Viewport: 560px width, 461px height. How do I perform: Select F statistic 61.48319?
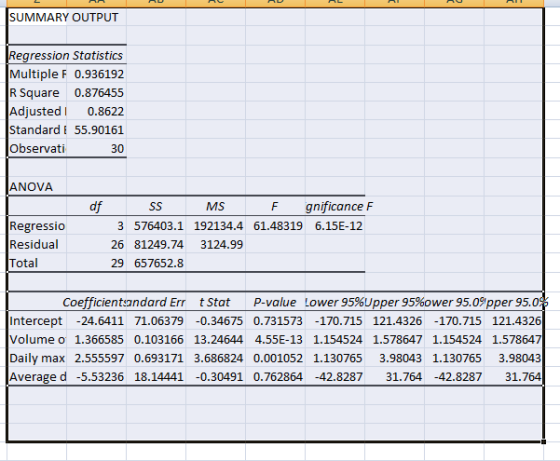(x=275, y=225)
